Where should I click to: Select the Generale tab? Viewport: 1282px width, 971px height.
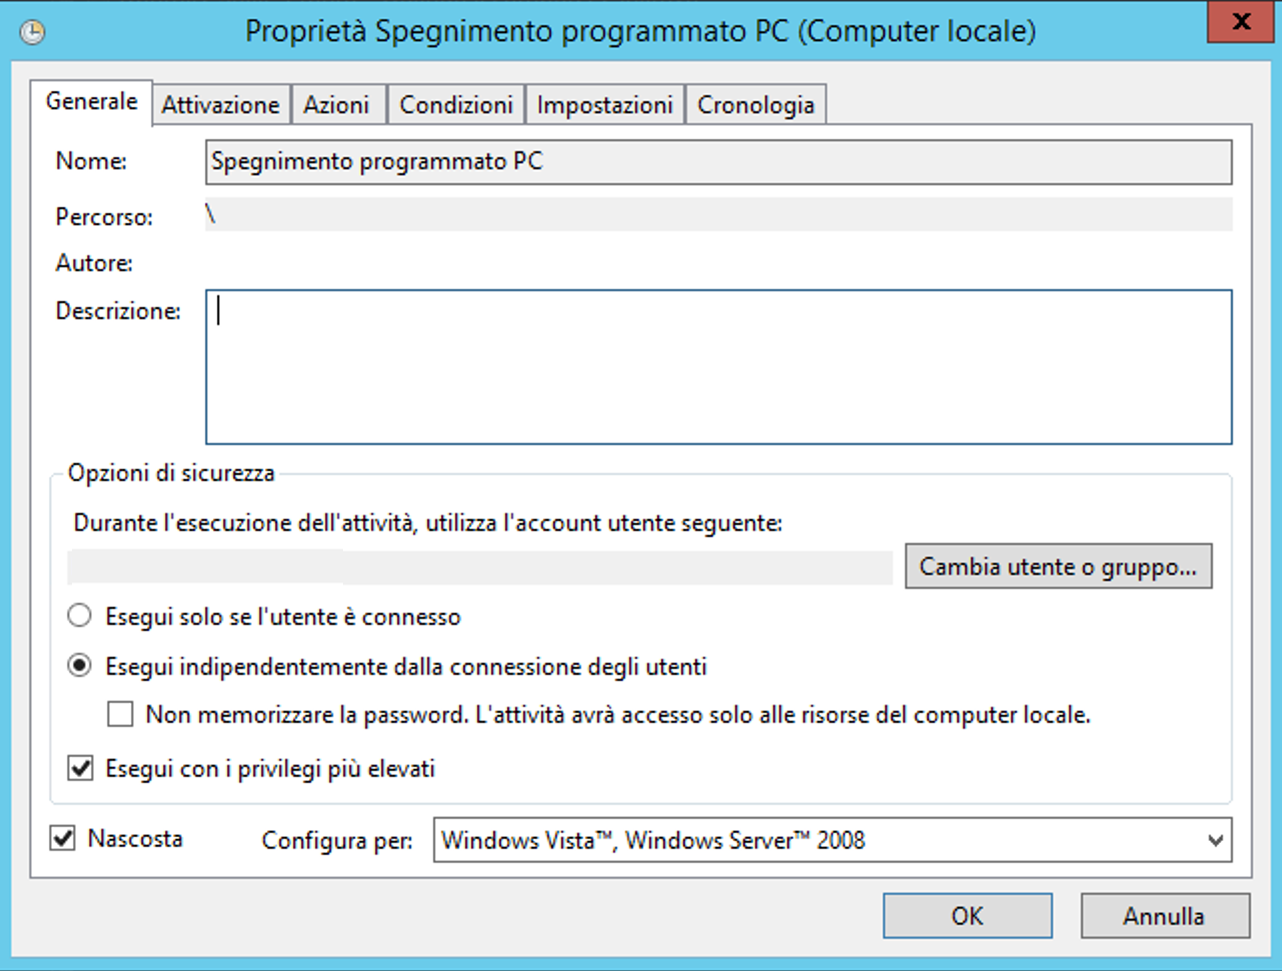(92, 102)
